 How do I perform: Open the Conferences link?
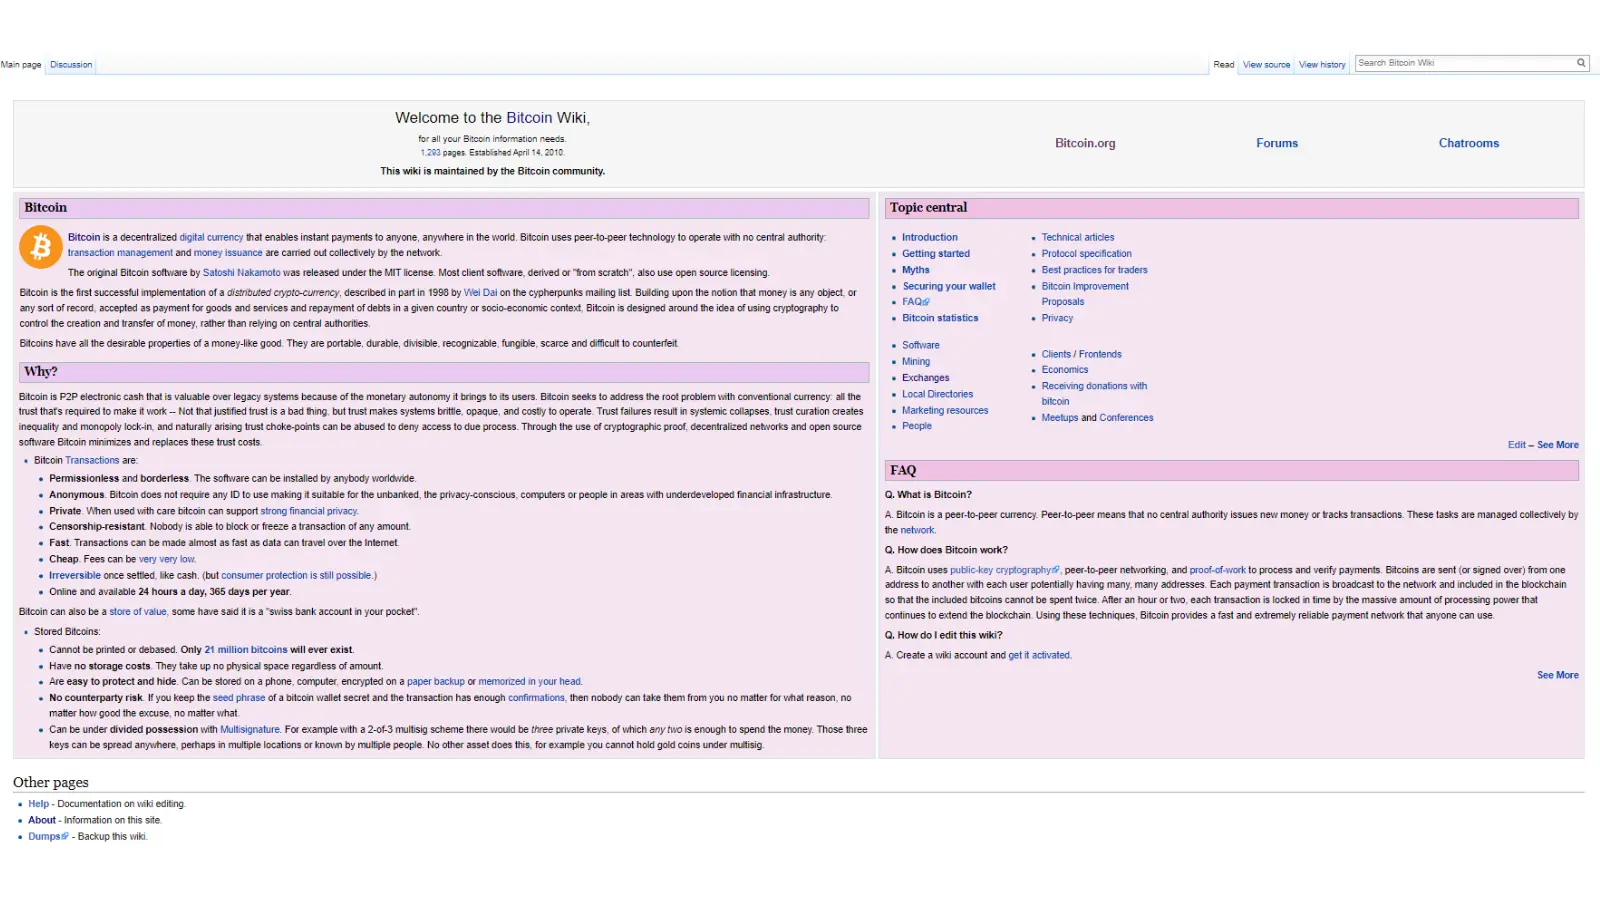[x=1126, y=418]
